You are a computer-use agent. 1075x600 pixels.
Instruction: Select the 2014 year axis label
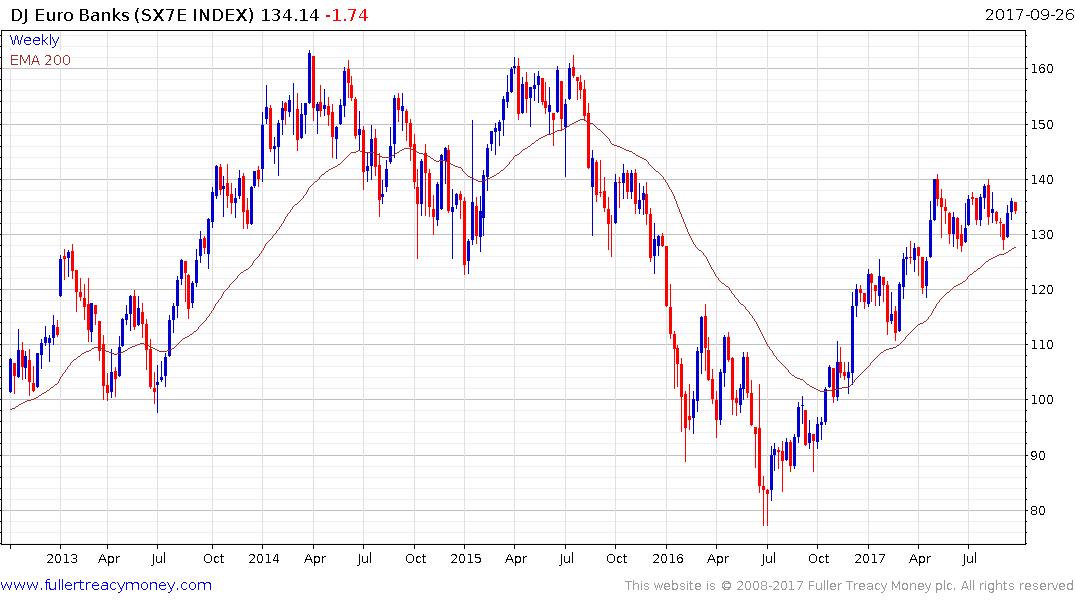(x=264, y=558)
